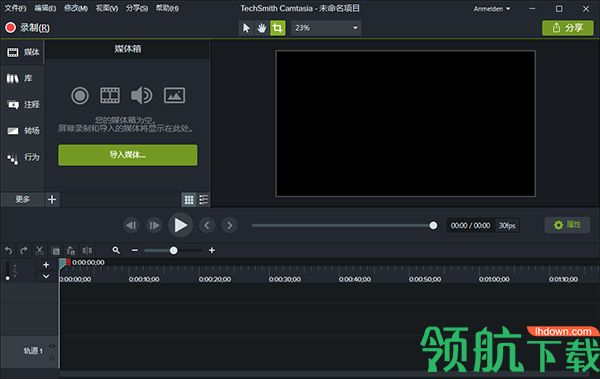Click the green 导入媒体 import button
This screenshot has width=600, height=379.
(128, 155)
